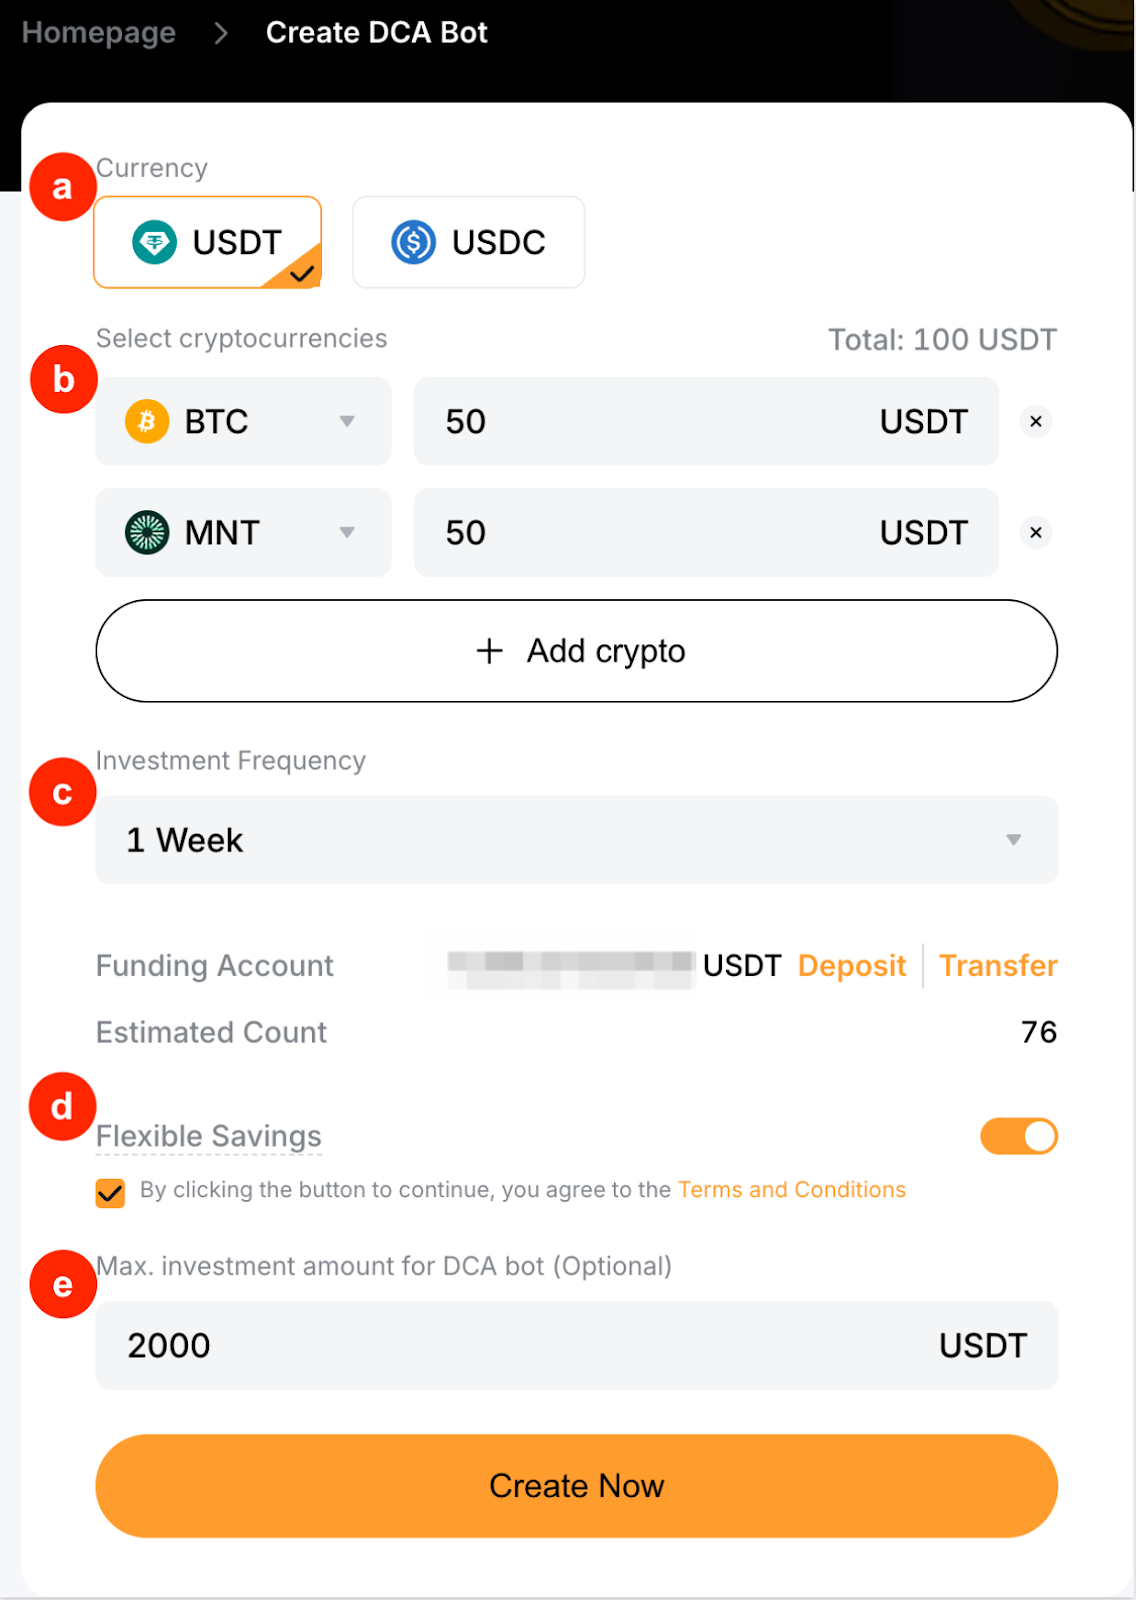Remove the MNT row with X icon
1136x1600 pixels.
pos(1036,532)
